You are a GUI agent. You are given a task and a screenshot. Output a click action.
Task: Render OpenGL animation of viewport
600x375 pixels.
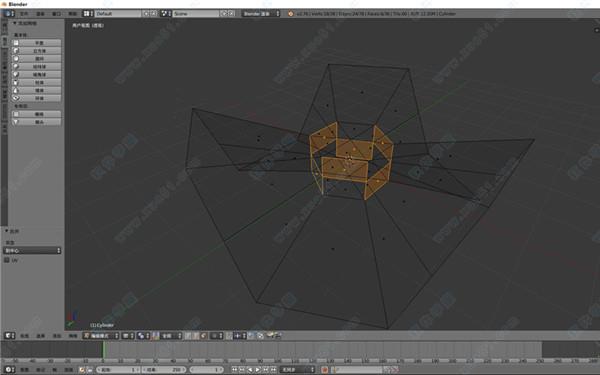click(x=279, y=336)
